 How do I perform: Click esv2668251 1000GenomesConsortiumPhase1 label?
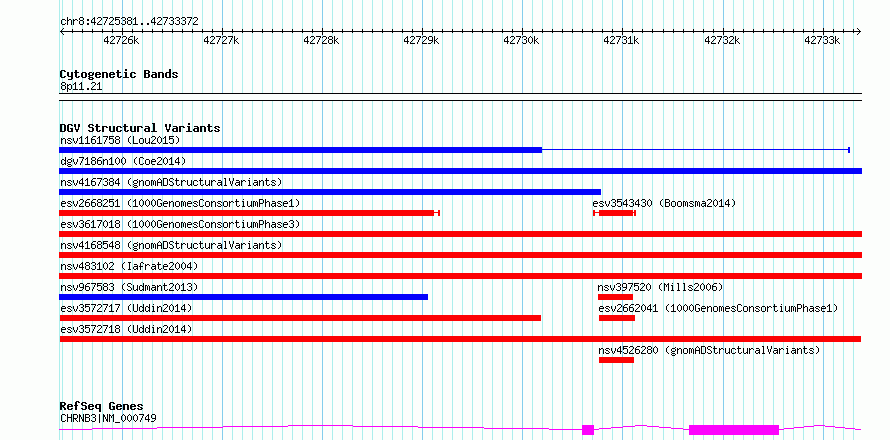pos(180,203)
